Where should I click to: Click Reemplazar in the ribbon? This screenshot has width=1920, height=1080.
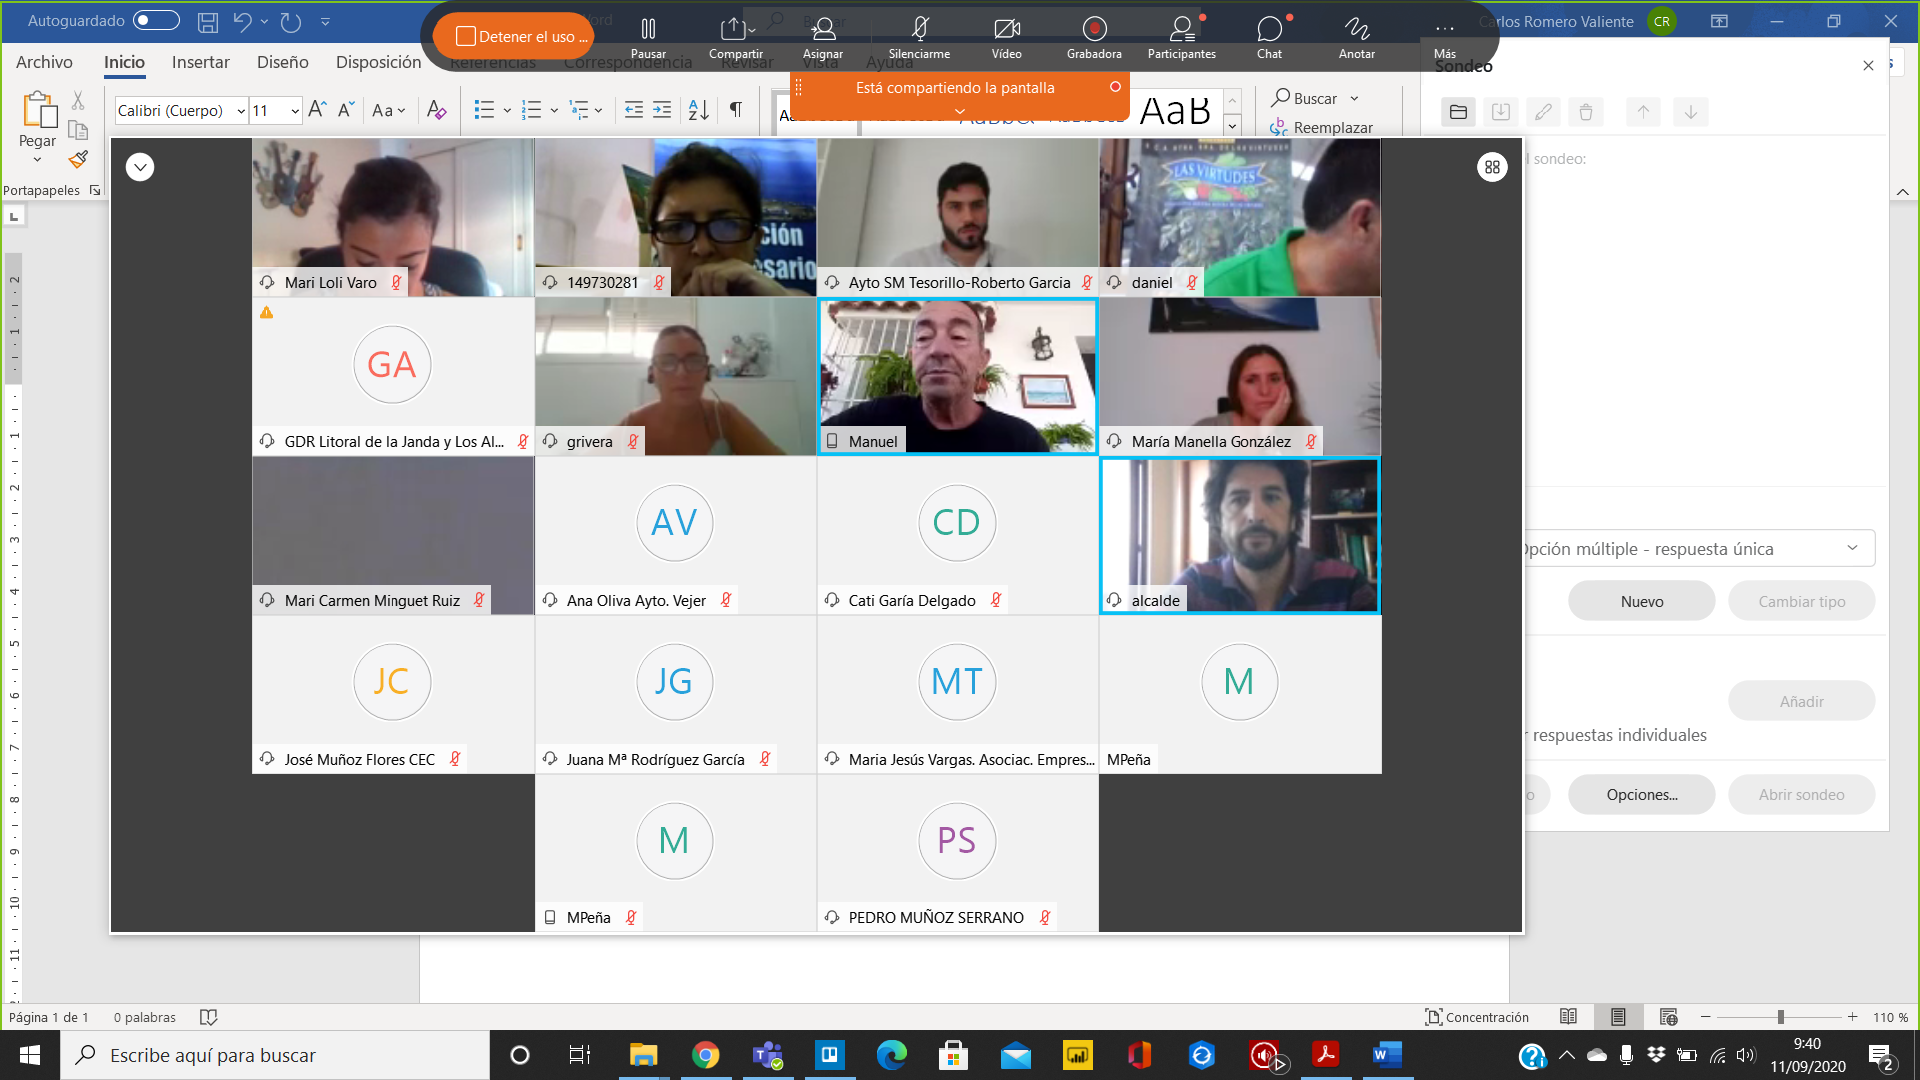pos(1321,127)
